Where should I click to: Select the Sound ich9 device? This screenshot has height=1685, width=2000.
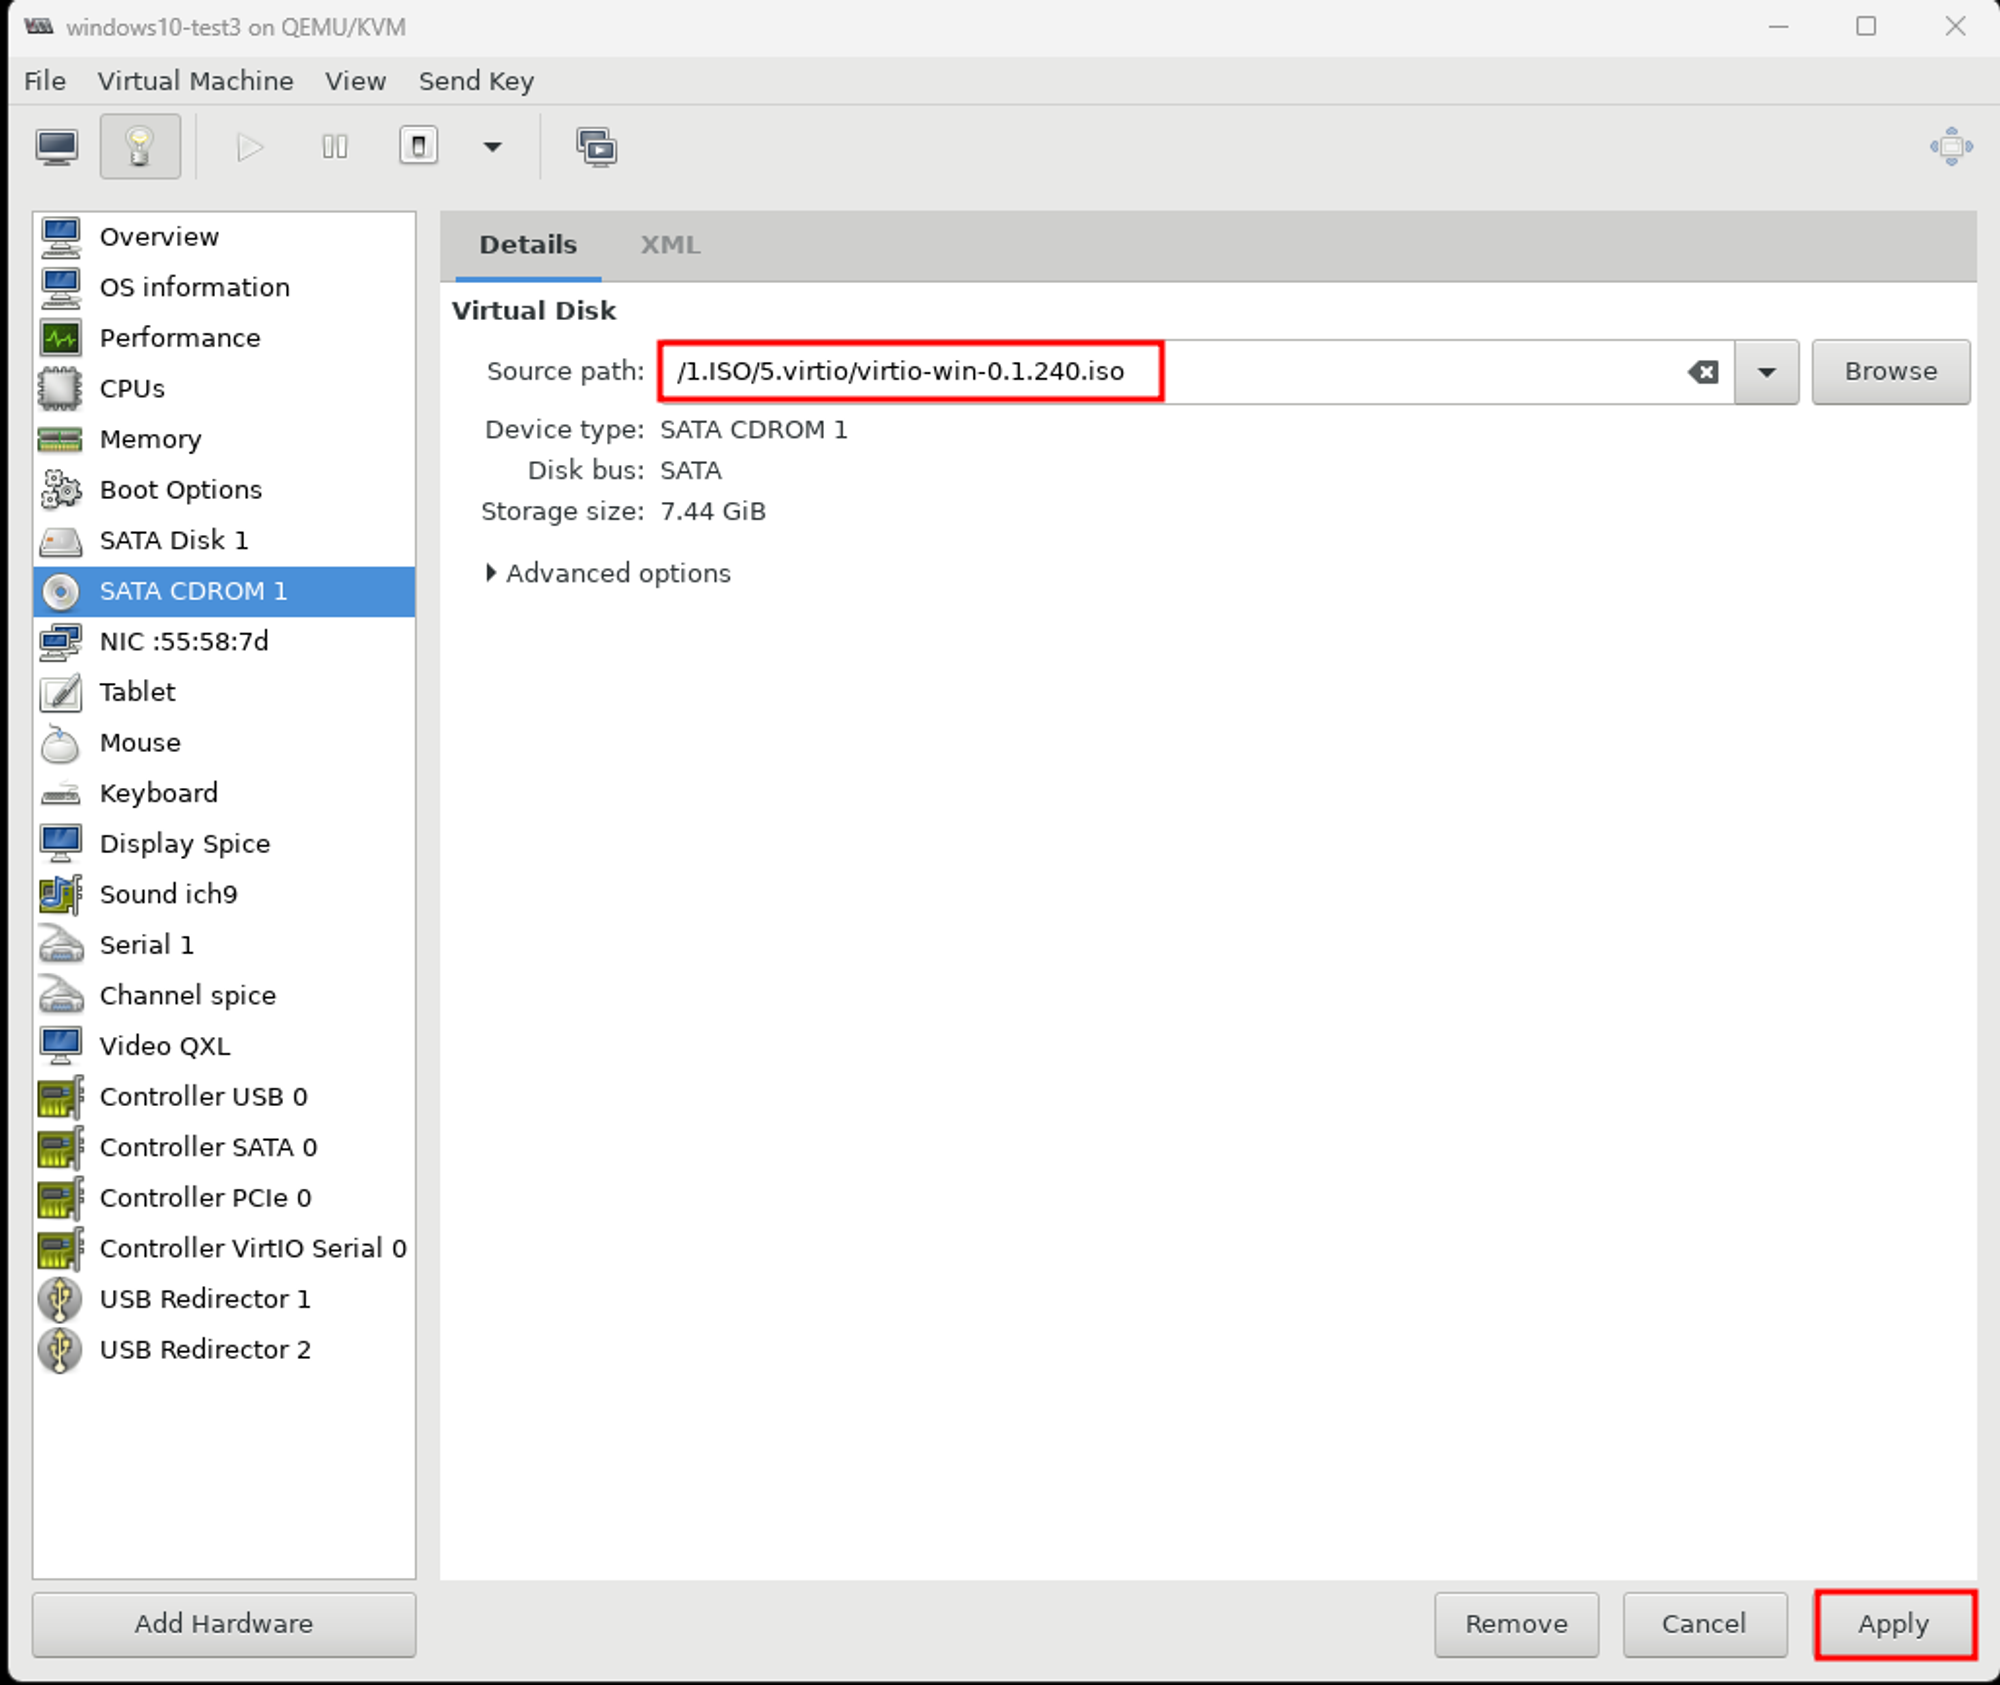pyautogui.click(x=168, y=894)
